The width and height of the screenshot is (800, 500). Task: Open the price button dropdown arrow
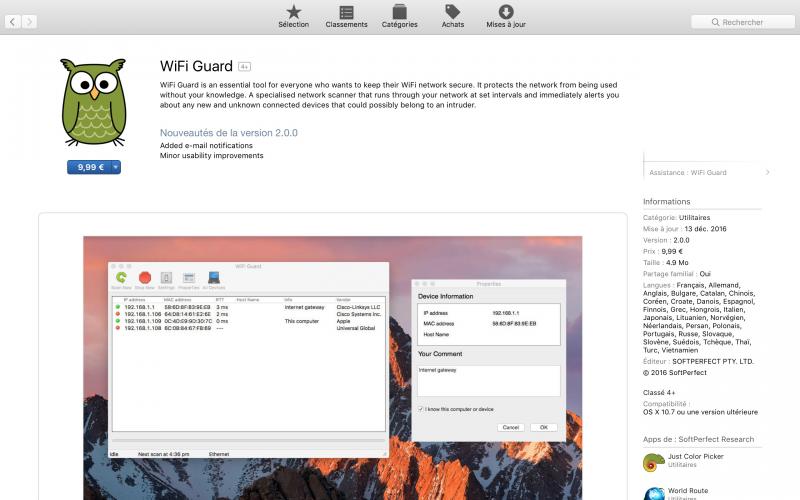tap(116, 167)
